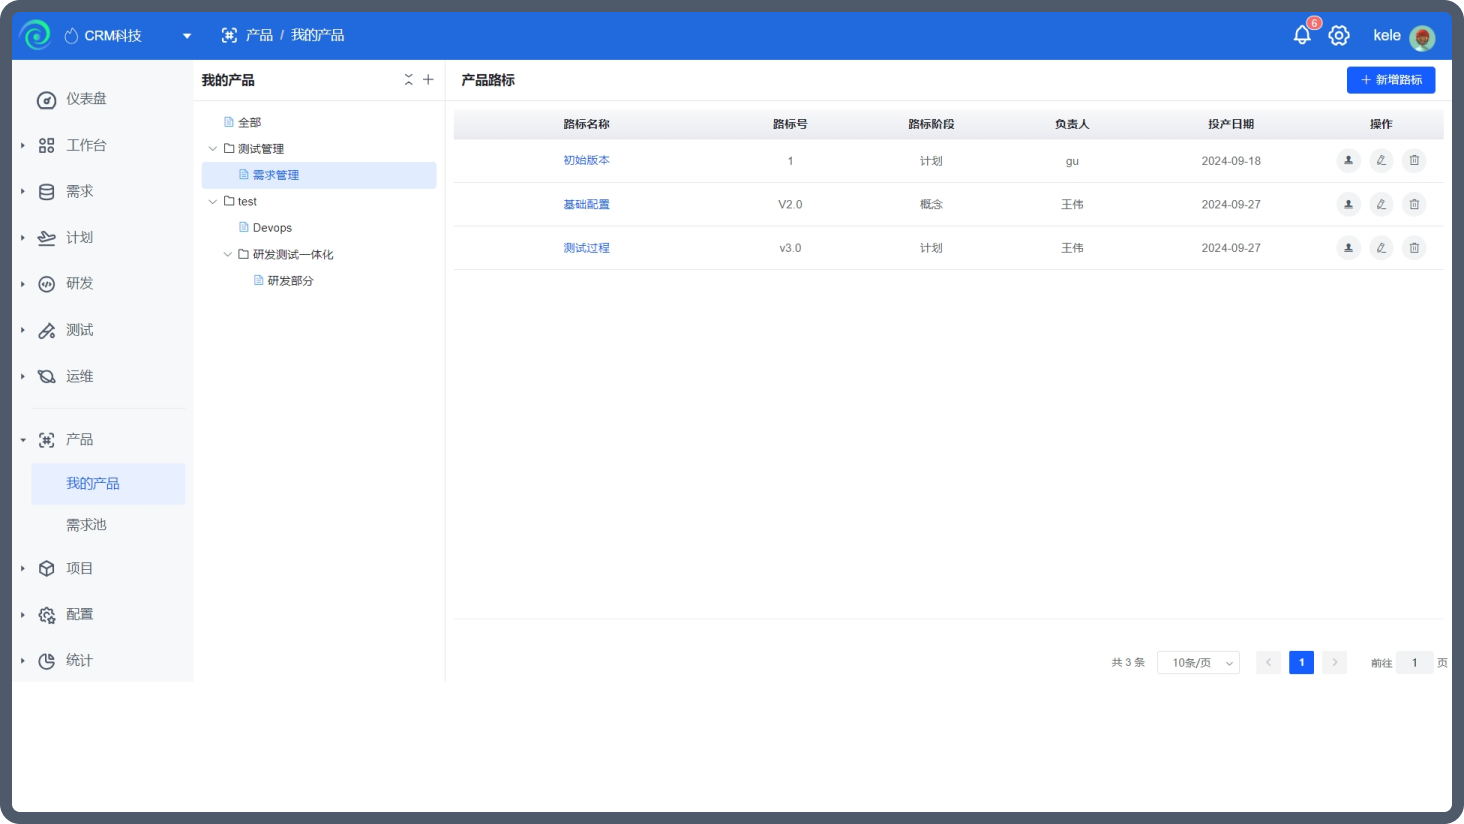Collapse all tree nodes icon in 我的产品
The height and width of the screenshot is (824, 1464).
408,80
